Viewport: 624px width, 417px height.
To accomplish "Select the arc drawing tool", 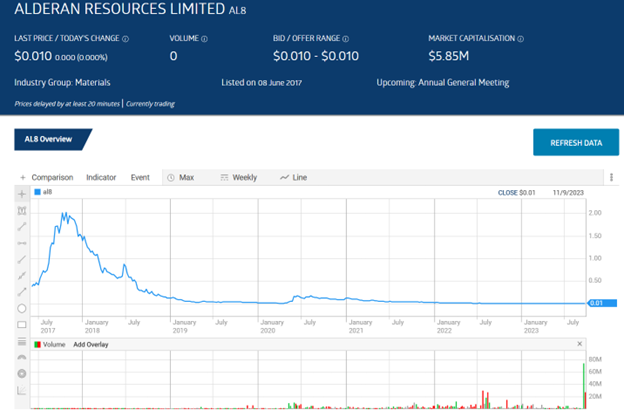I will (x=22, y=357).
